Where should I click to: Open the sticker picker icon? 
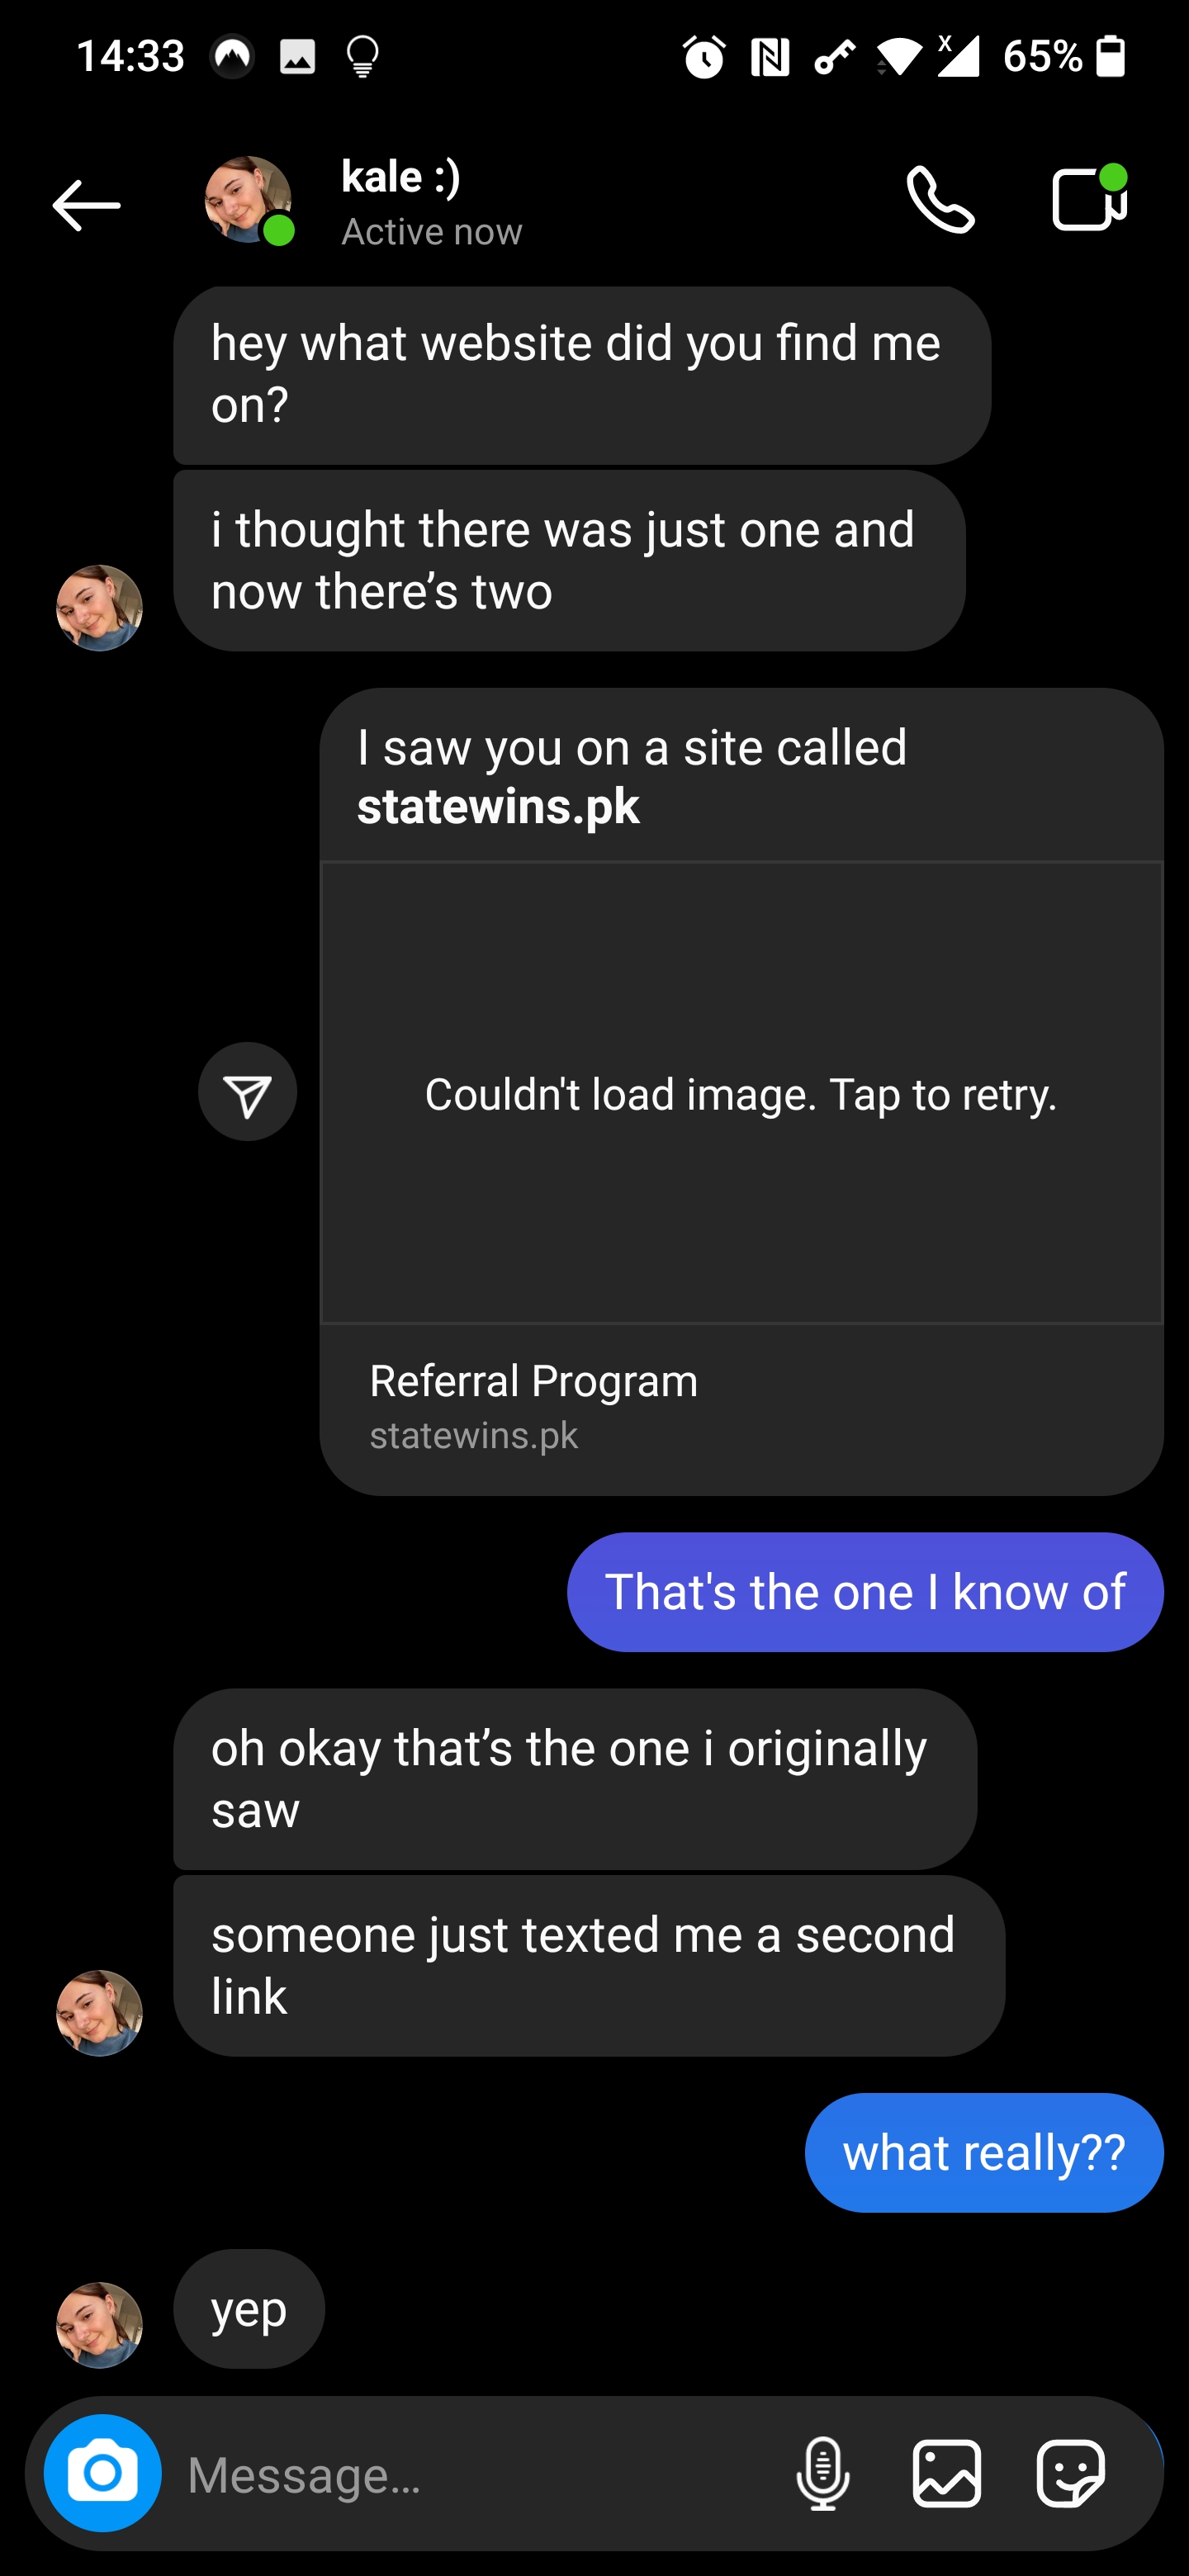point(1070,2474)
